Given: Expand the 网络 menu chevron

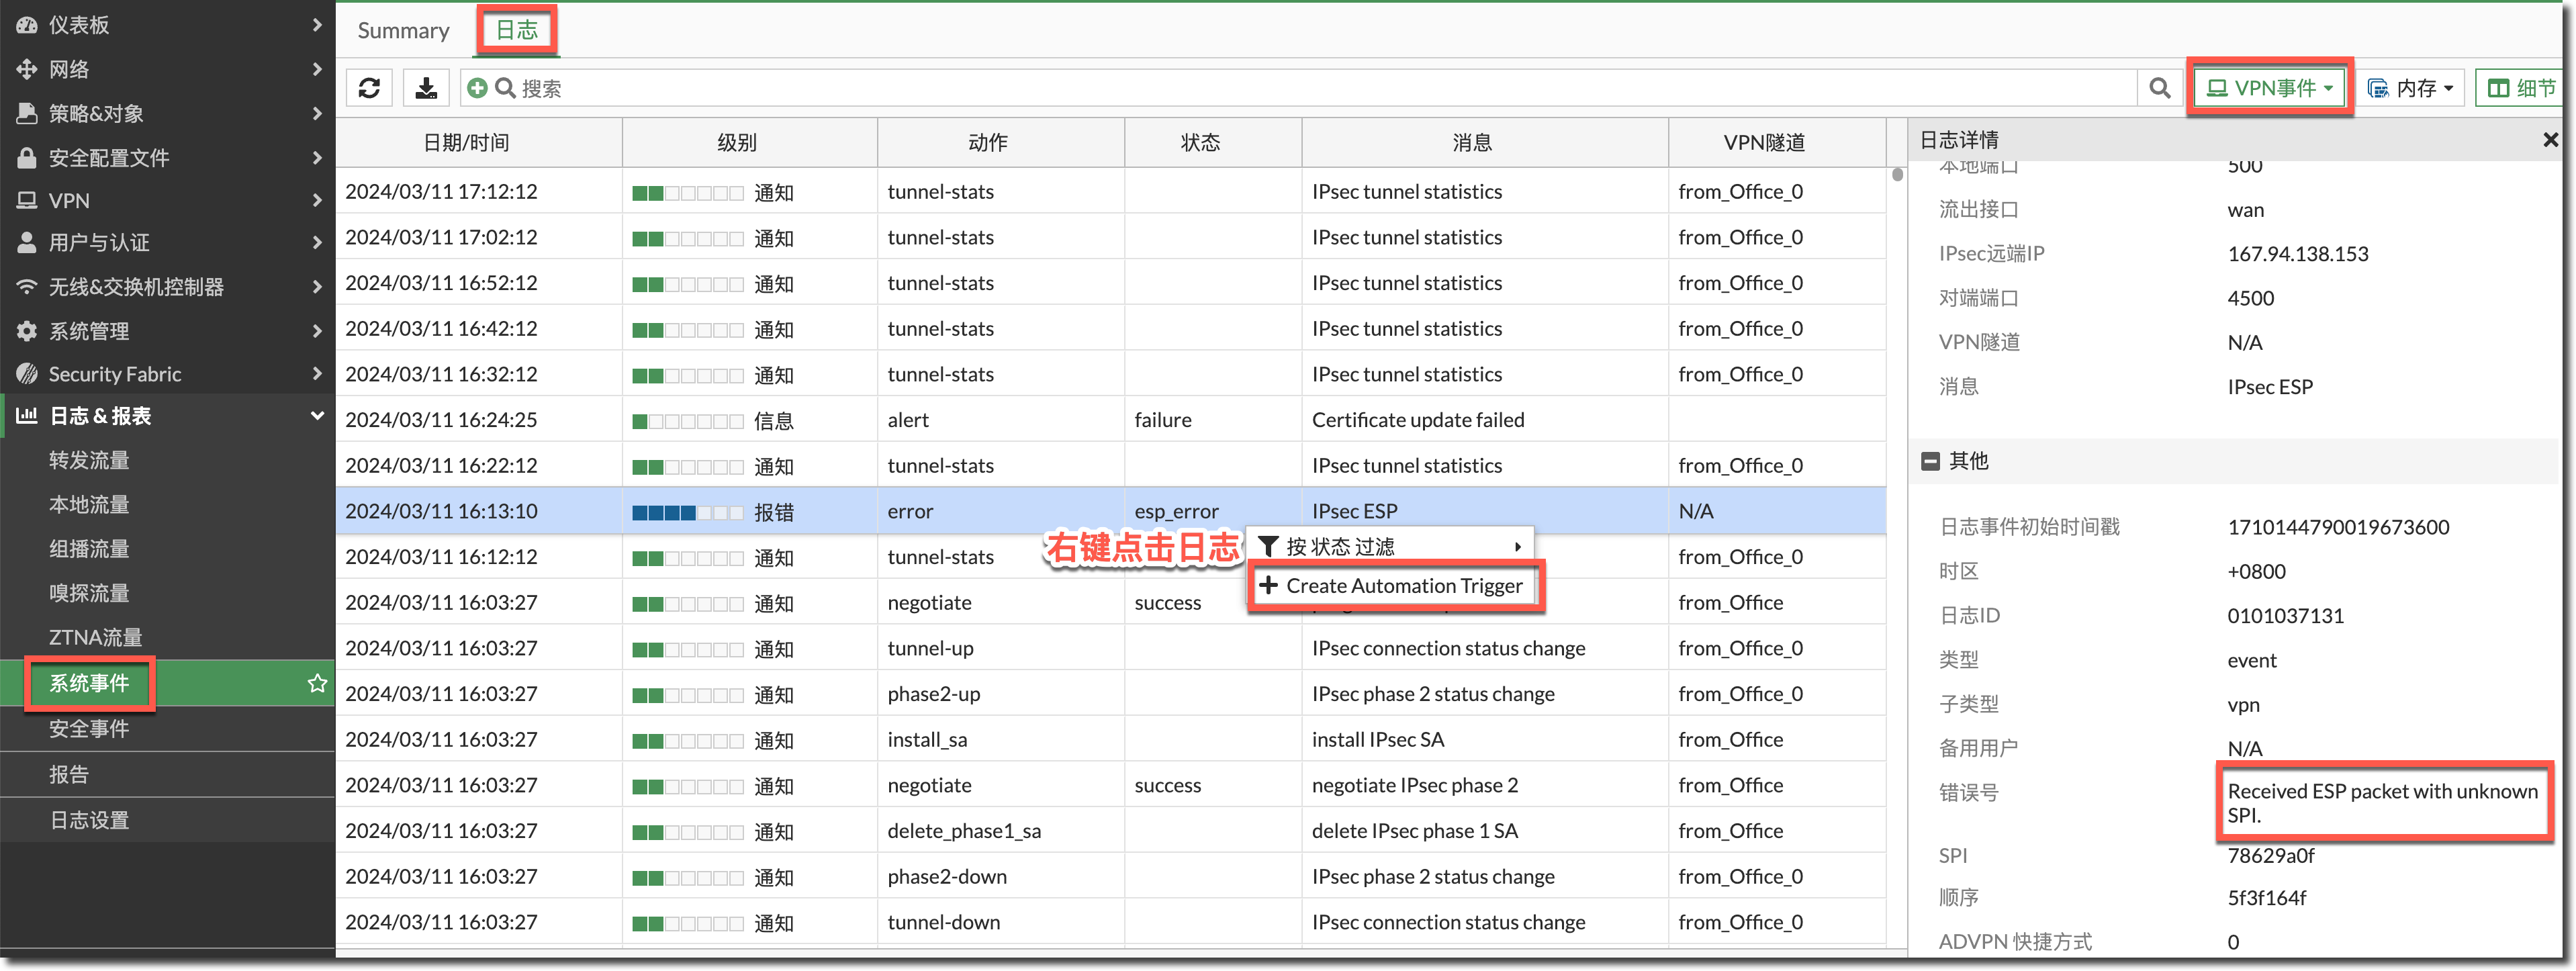Looking at the screenshot, I should 317,69.
